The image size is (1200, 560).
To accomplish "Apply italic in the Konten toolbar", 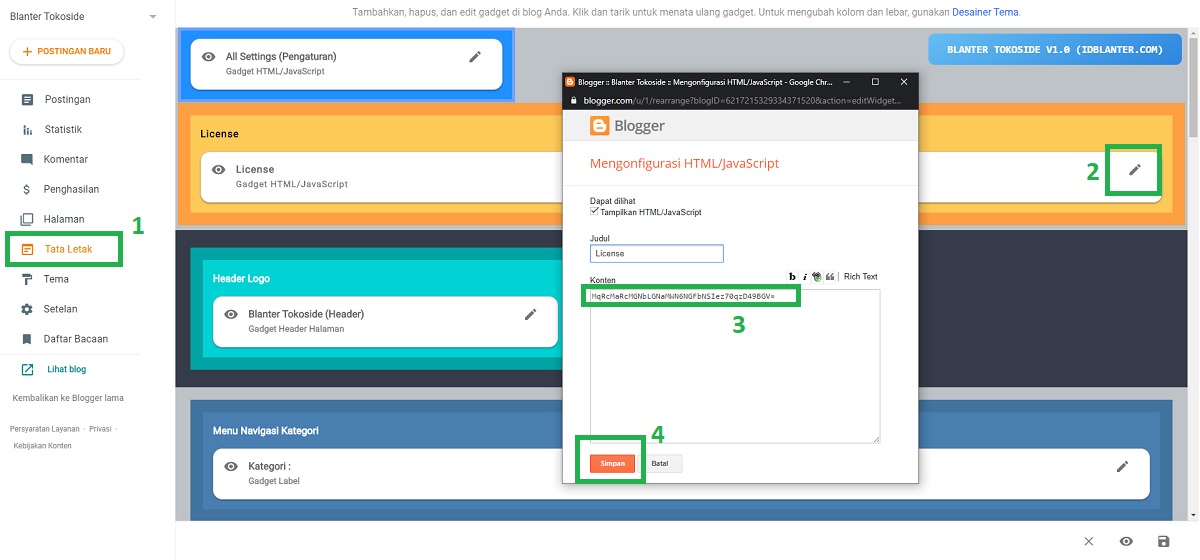I will (x=804, y=277).
